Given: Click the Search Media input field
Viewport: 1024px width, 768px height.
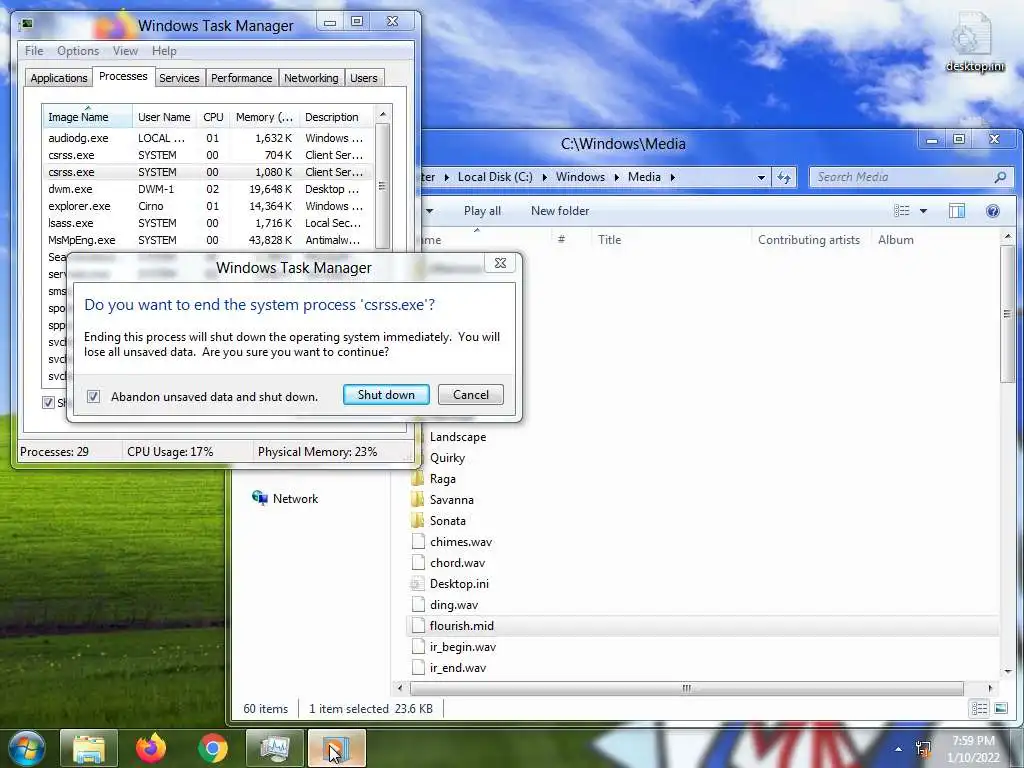Looking at the screenshot, I should [900, 177].
